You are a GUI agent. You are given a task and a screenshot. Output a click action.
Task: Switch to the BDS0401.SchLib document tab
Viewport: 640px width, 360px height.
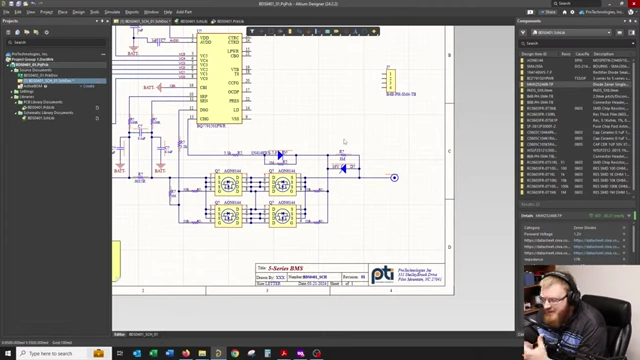pyautogui.click(x=191, y=21)
